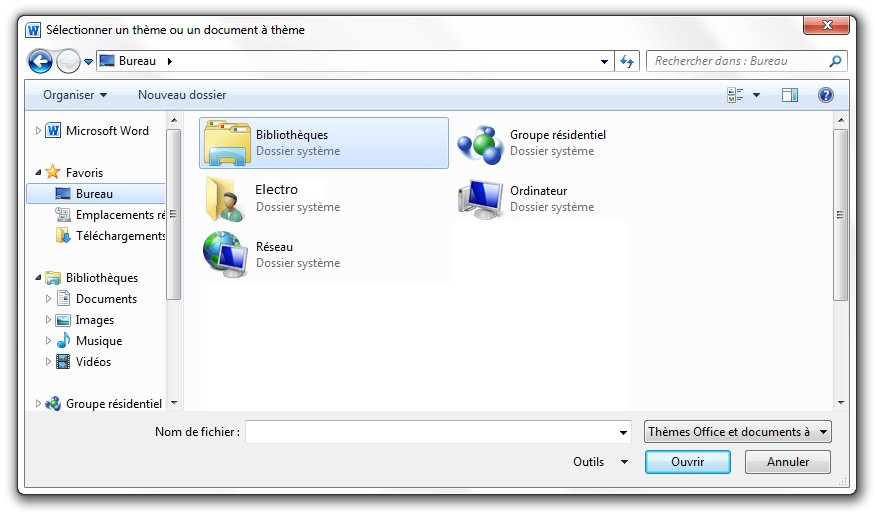Collapse the Favoris tree node
875x513 pixels.
point(38,172)
